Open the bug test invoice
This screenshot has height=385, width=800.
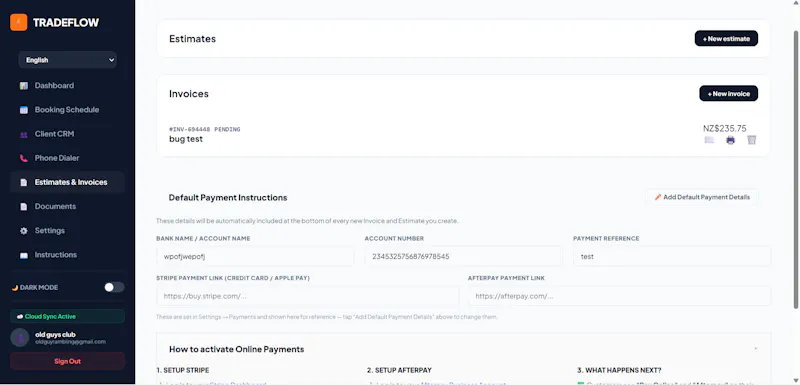[x=186, y=139]
